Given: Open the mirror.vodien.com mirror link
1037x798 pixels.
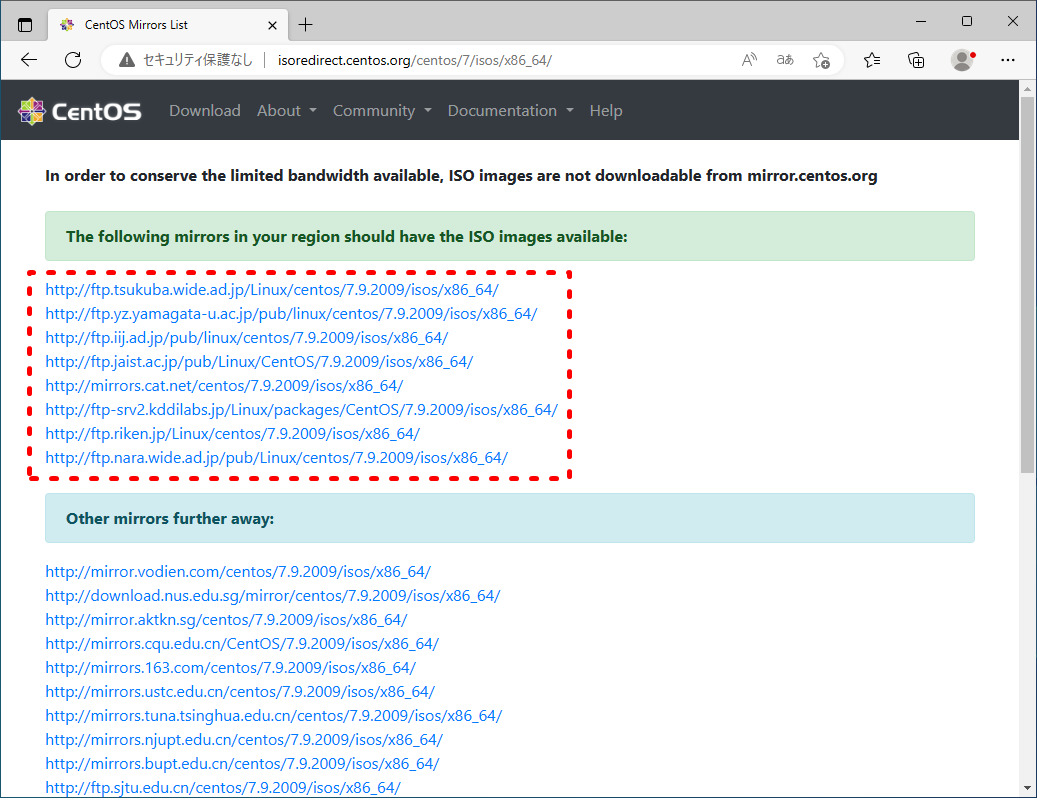Looking at the screenshot, I should tap(238, 572).
